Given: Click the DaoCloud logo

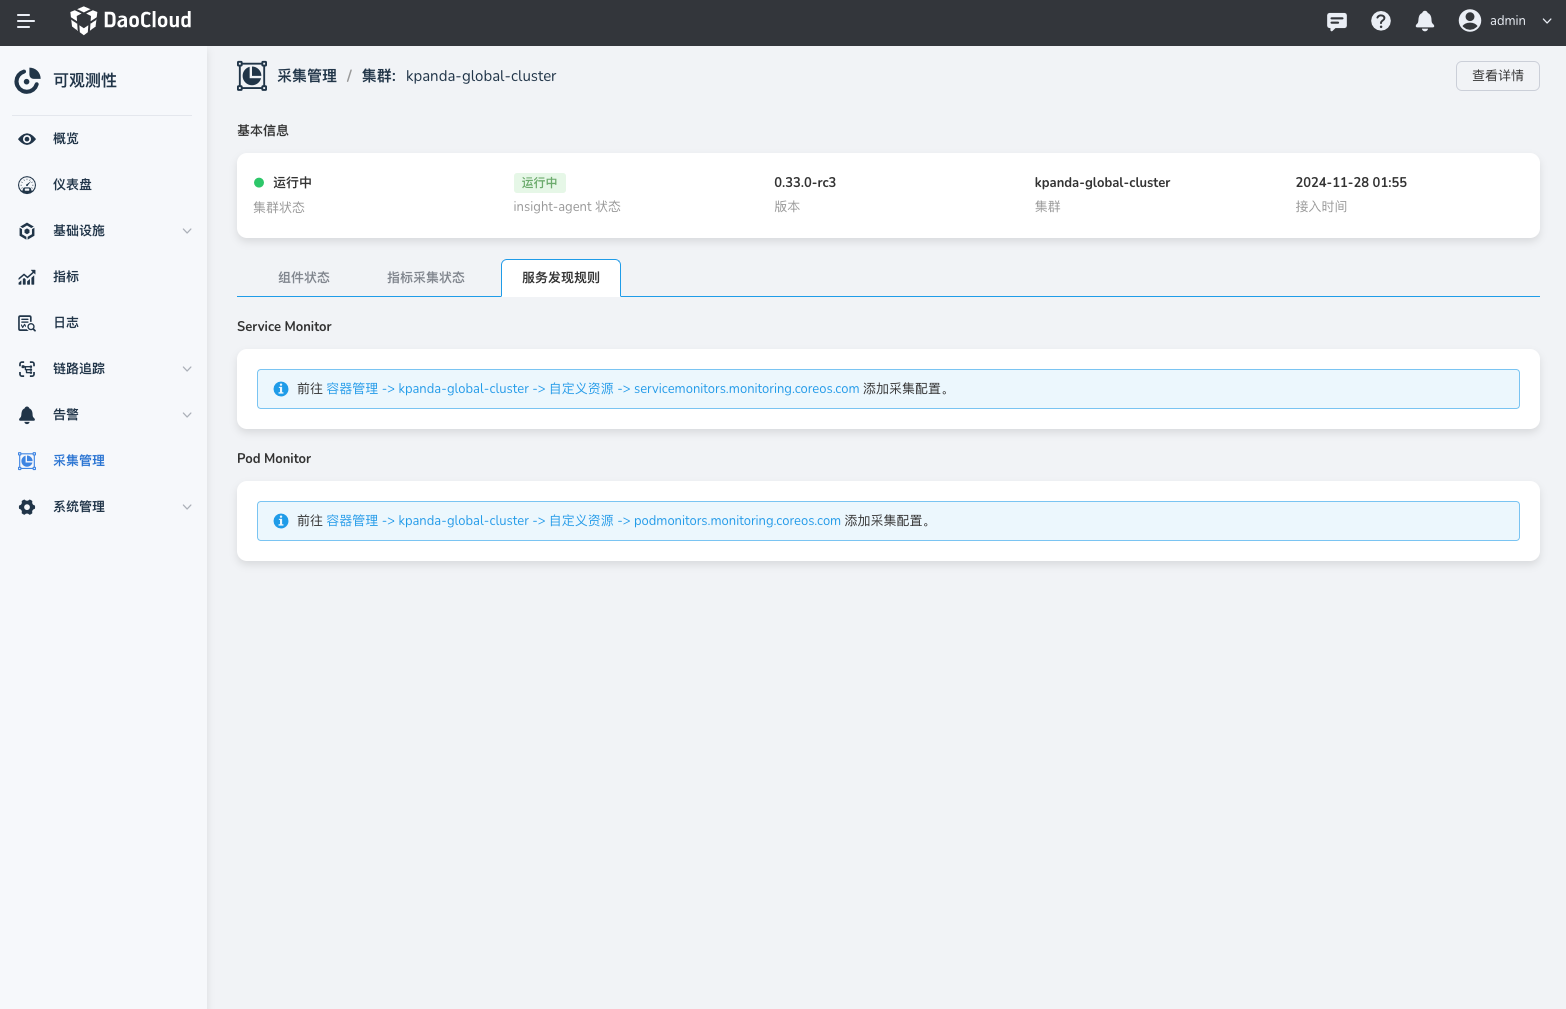Looking at the screenshot, I should tap(131, 21).
